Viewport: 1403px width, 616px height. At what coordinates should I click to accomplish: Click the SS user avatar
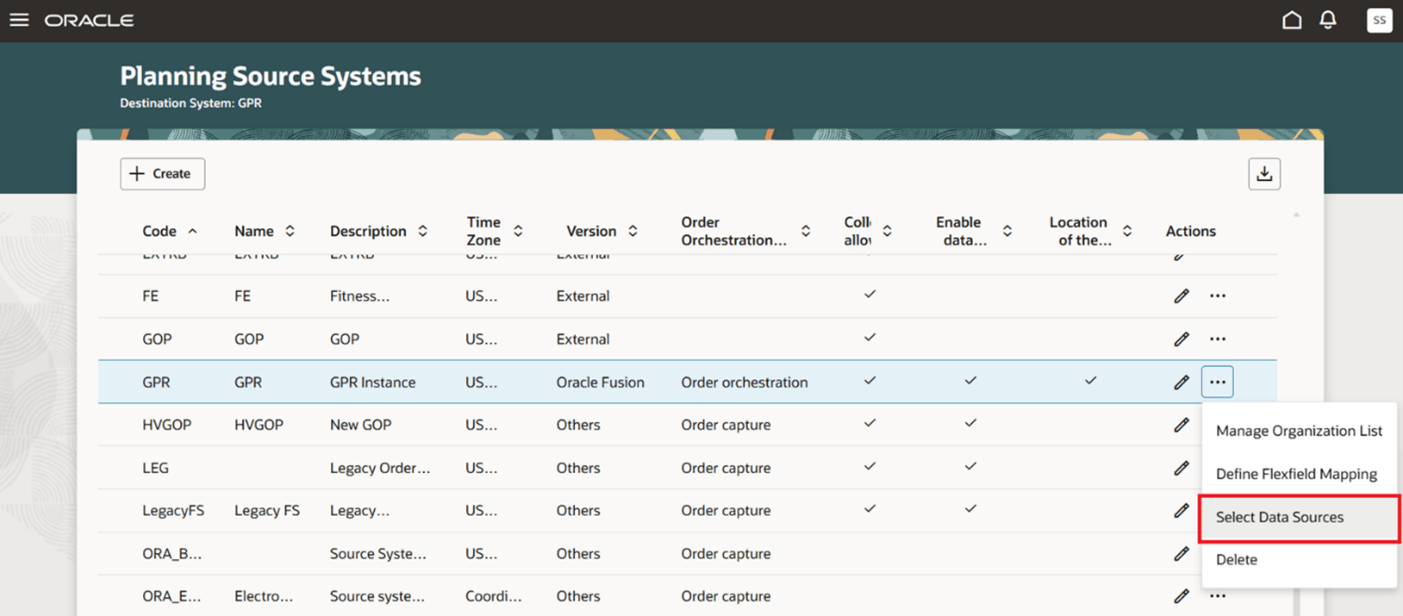(1379, 19)
